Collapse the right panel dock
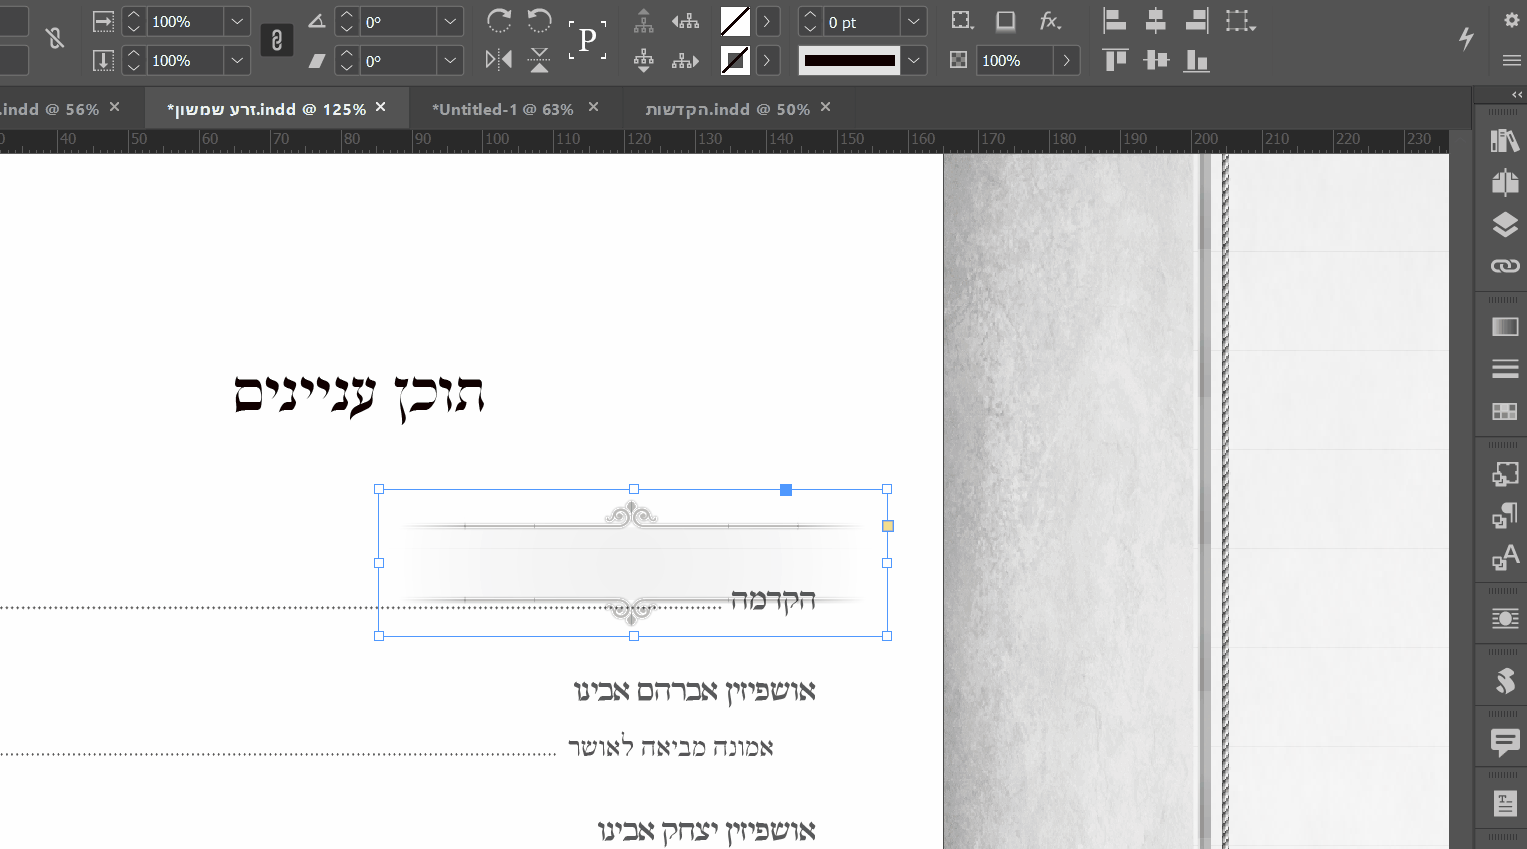Screen dimensions: 1527x849 pos(1517,94)
